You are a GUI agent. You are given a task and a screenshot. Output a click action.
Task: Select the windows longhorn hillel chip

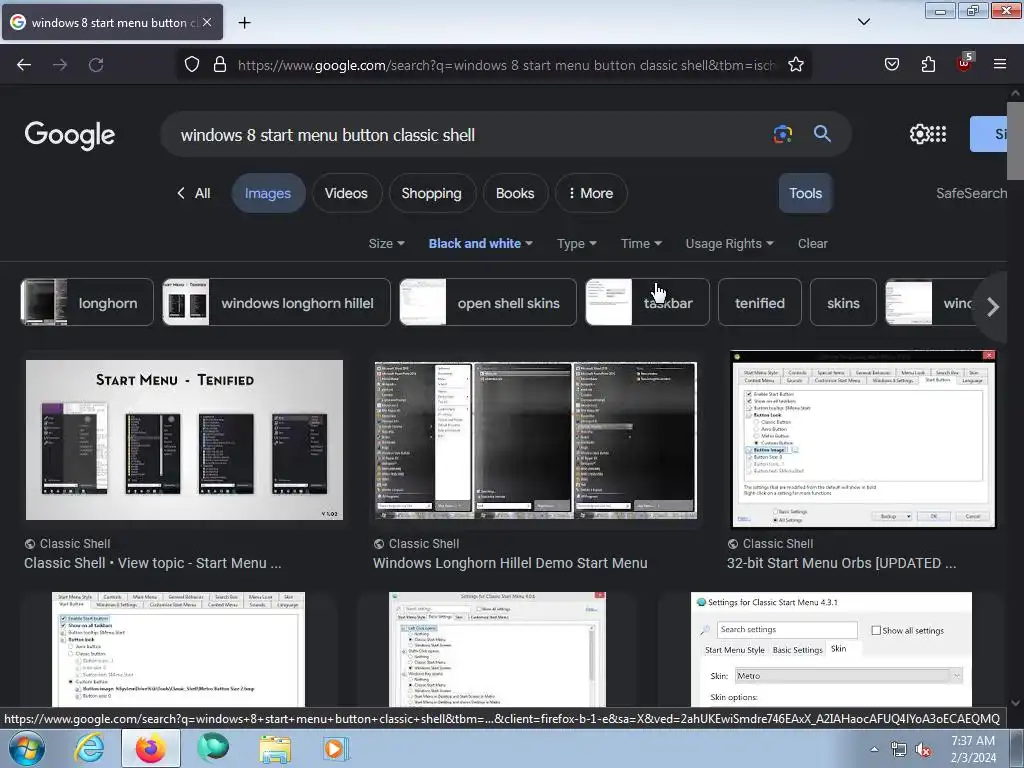click(276, 302)
